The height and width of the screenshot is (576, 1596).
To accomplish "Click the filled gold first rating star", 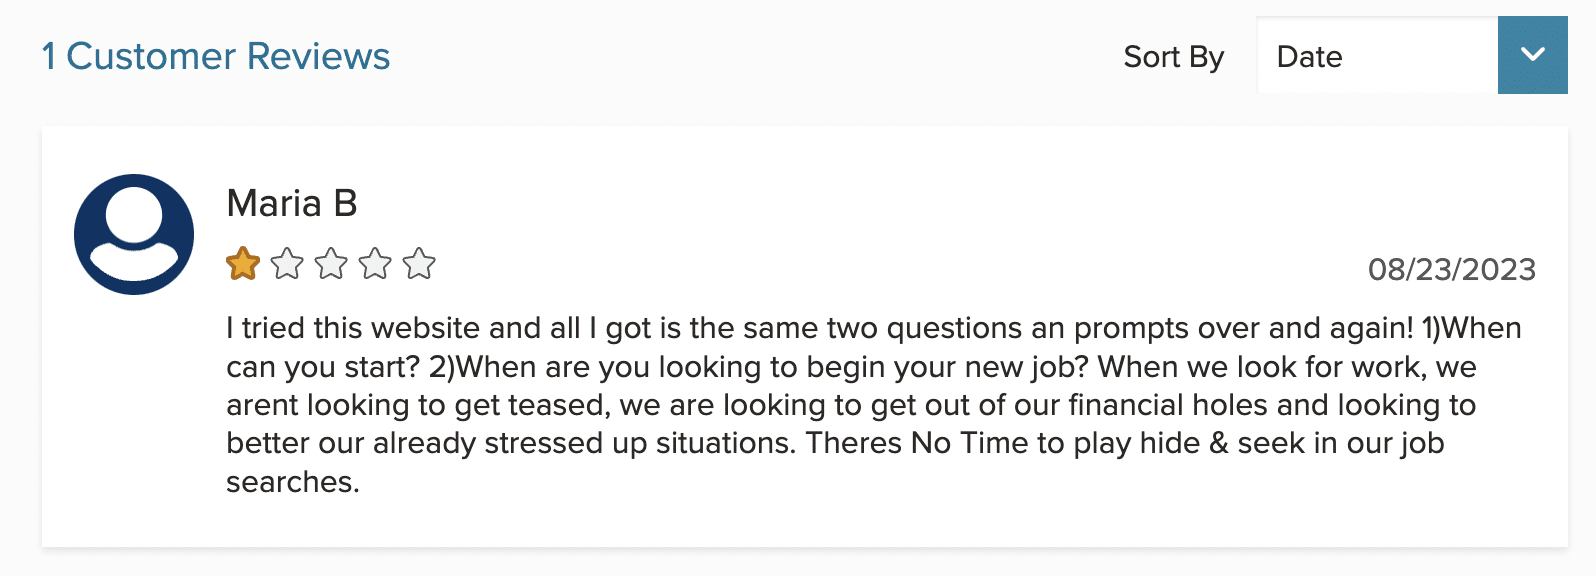I will click(x=243, y=264).
